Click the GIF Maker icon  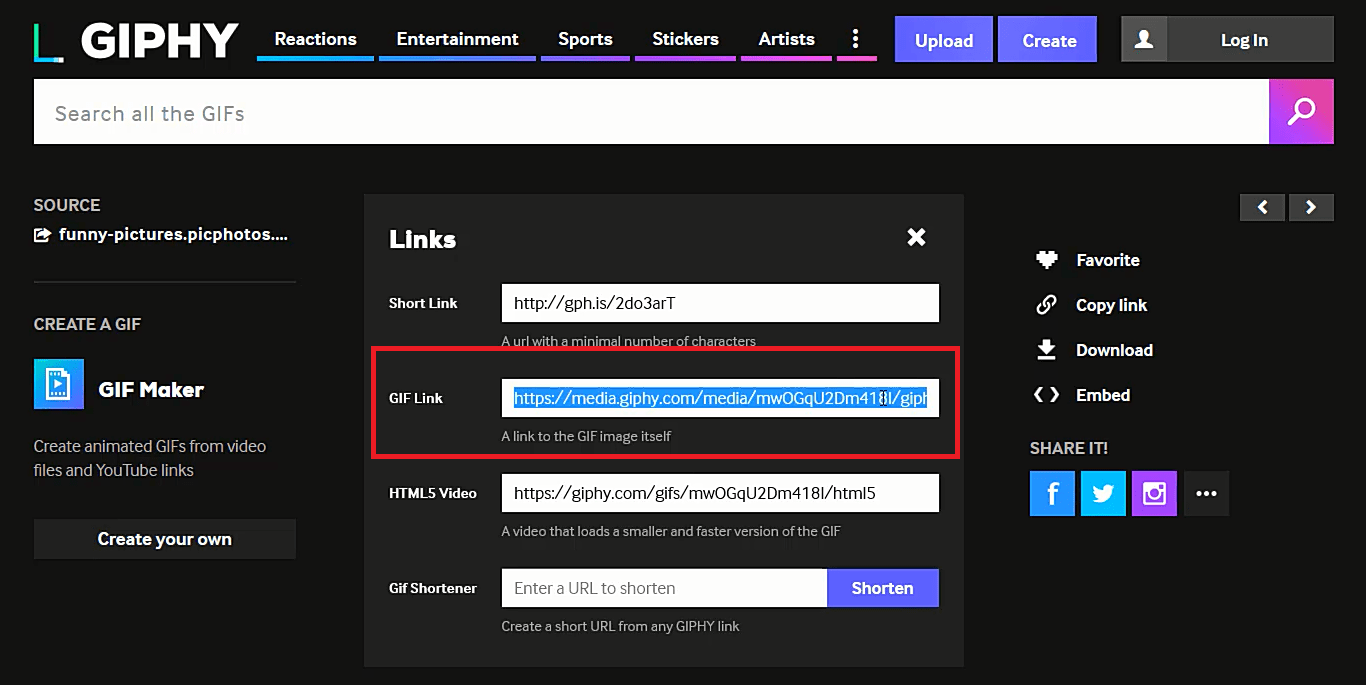(x=59, y=384)
